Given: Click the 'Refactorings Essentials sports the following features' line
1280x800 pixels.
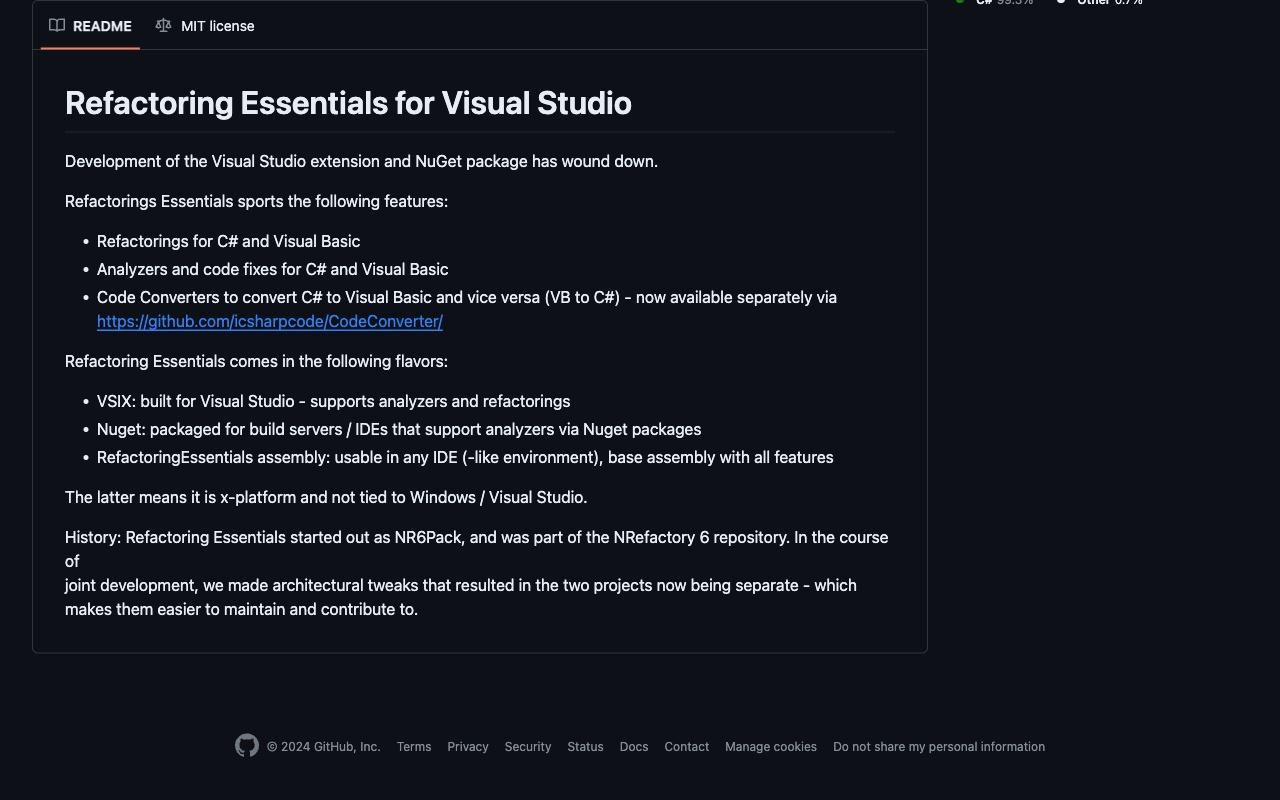Looking at the screenshot, I should point(256,201).
